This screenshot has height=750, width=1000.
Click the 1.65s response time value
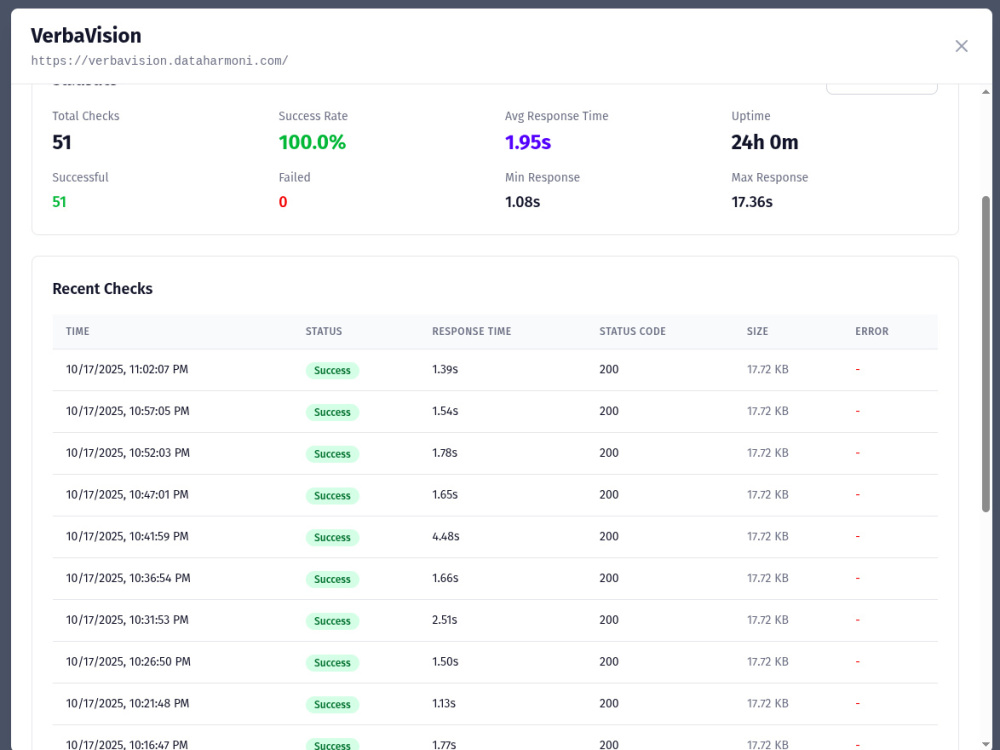(x=445, y=495)
